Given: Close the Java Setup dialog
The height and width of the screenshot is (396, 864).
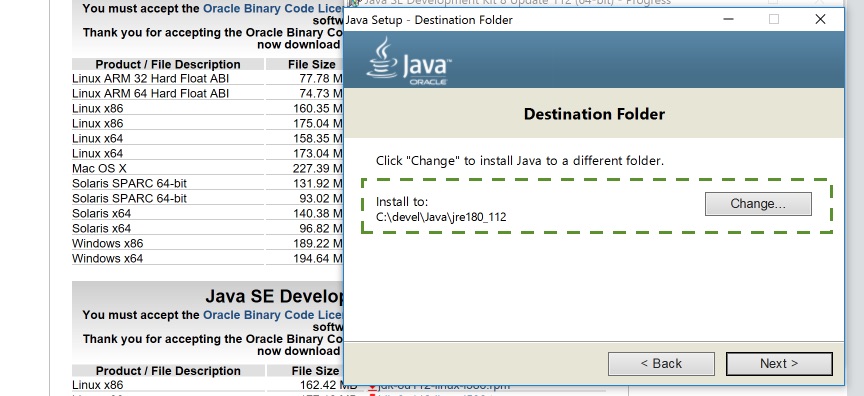Looking at the screenshot, I should point(820,19).
